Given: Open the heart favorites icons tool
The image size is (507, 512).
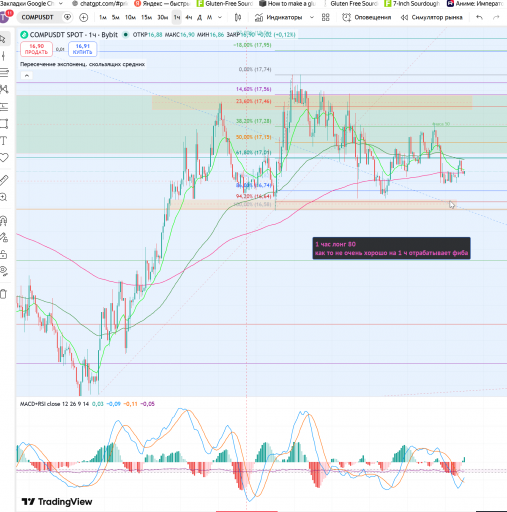Looking at the screenshot, I should pos(4,157).
